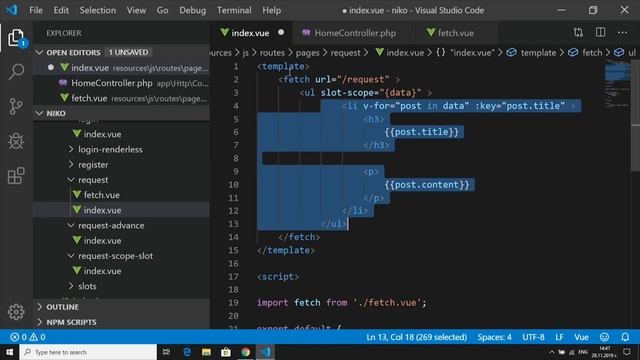Viewport: 640px width, 360px height.
Task: Open errors and warnings problems indicator
Action: [28, 337]
